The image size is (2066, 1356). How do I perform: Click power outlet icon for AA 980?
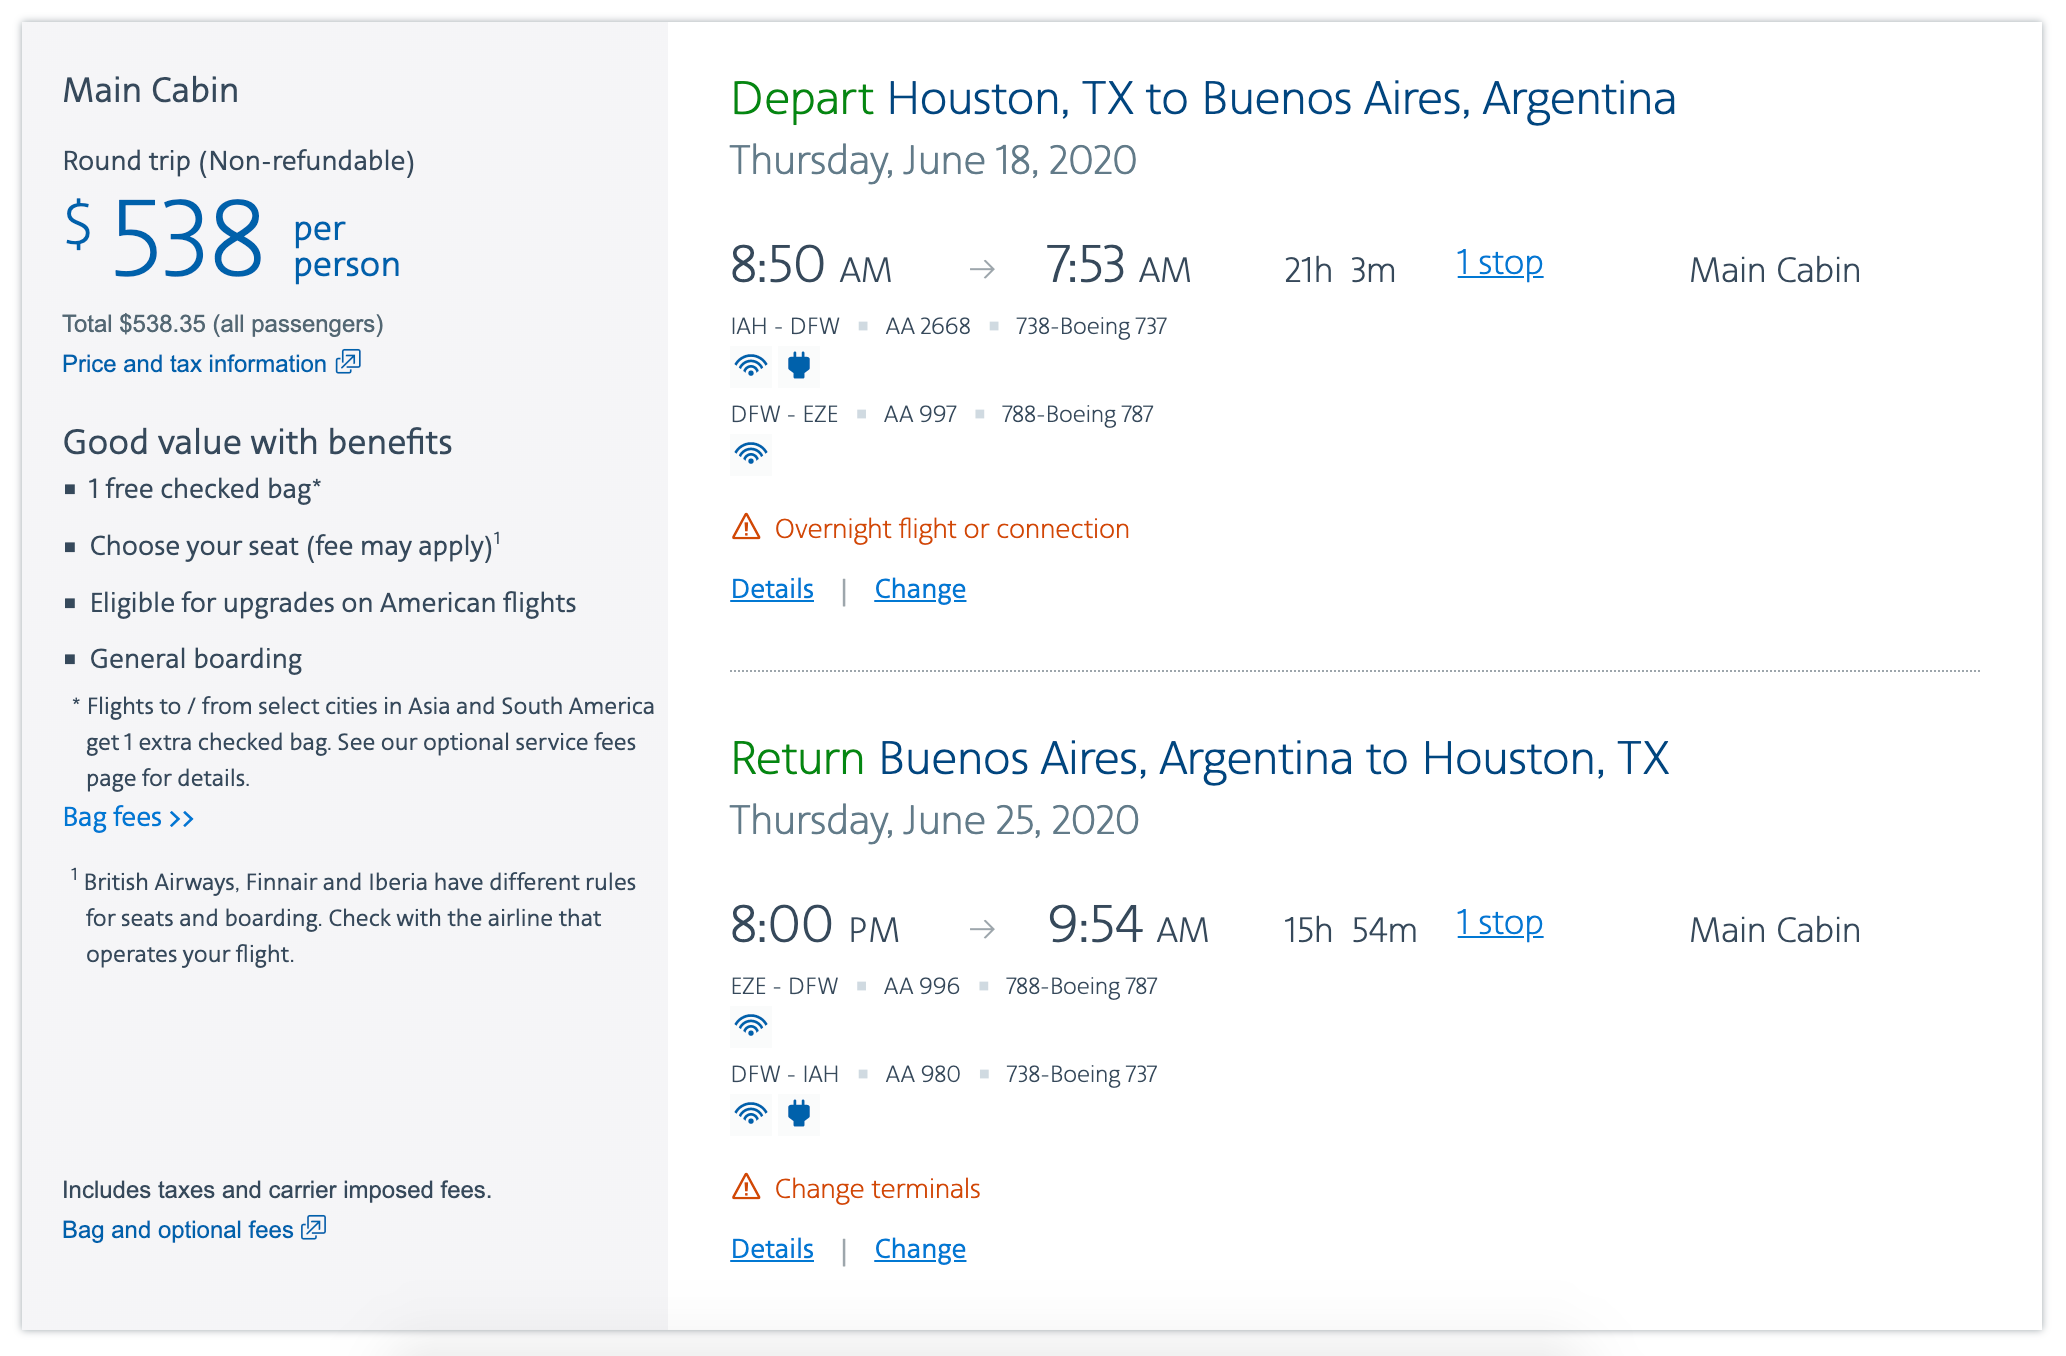click(x=798, y=1114)
